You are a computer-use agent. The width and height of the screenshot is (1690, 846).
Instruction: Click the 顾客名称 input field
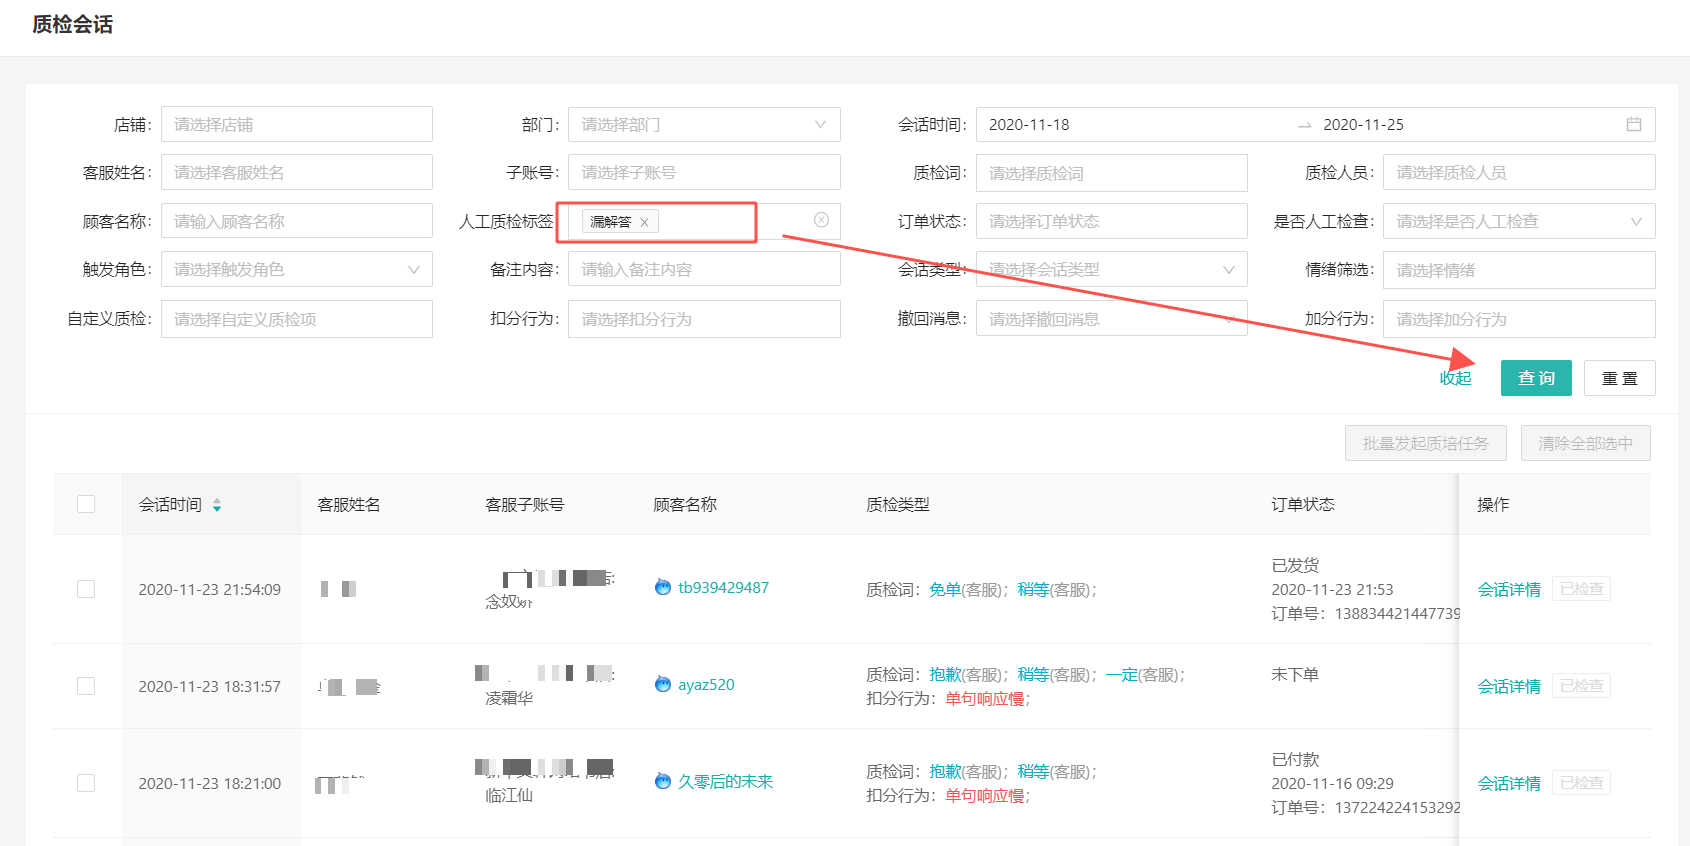tap(297, 221)
